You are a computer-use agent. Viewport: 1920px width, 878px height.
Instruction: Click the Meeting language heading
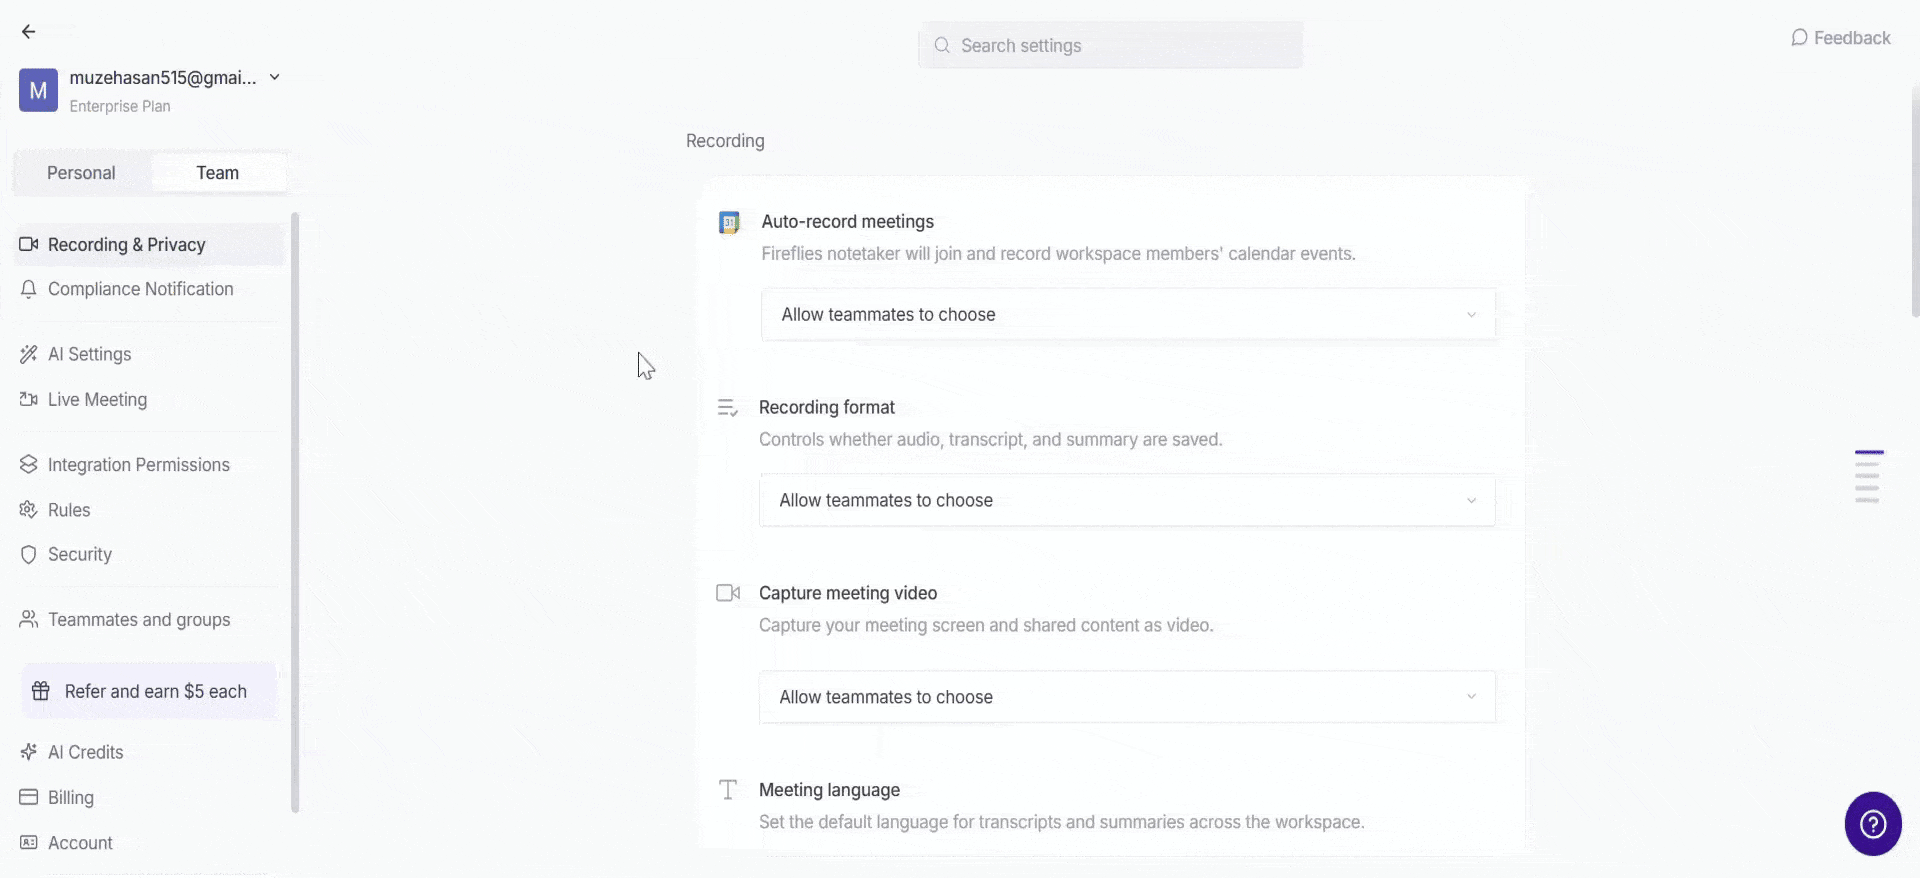(x=829, y=790)
